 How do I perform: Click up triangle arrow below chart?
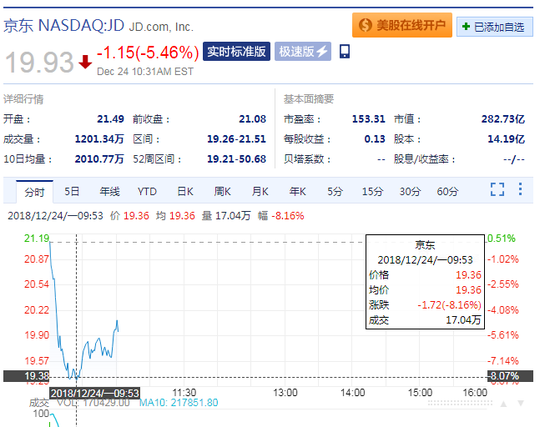503,403
